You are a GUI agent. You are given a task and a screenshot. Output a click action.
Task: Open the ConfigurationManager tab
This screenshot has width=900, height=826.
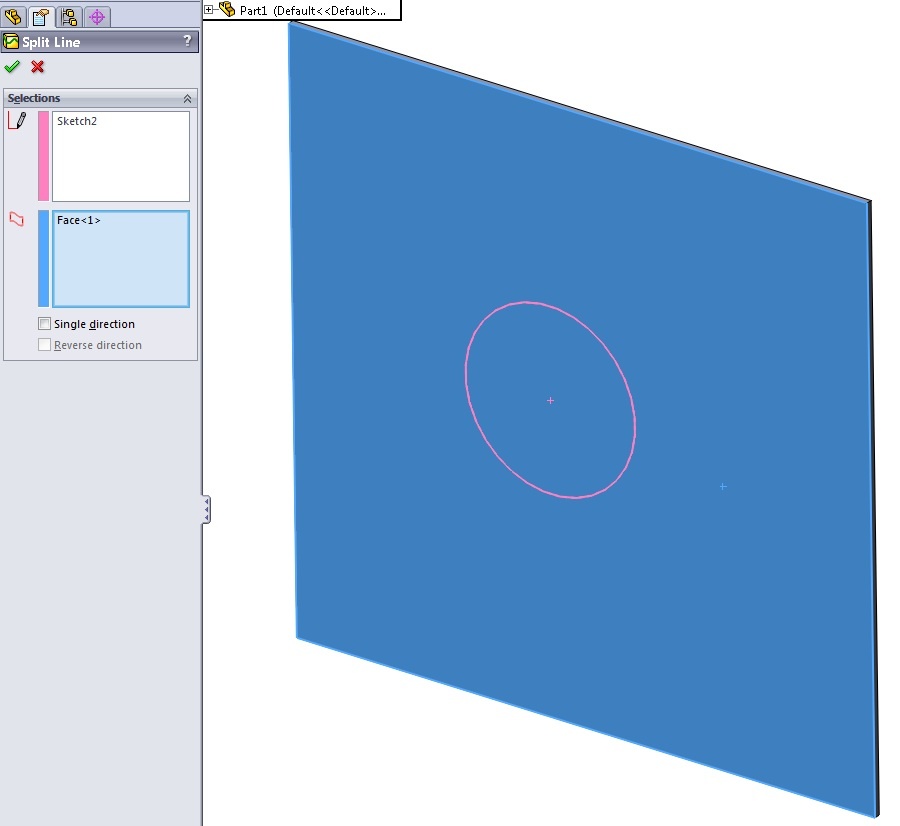(69, 17)
